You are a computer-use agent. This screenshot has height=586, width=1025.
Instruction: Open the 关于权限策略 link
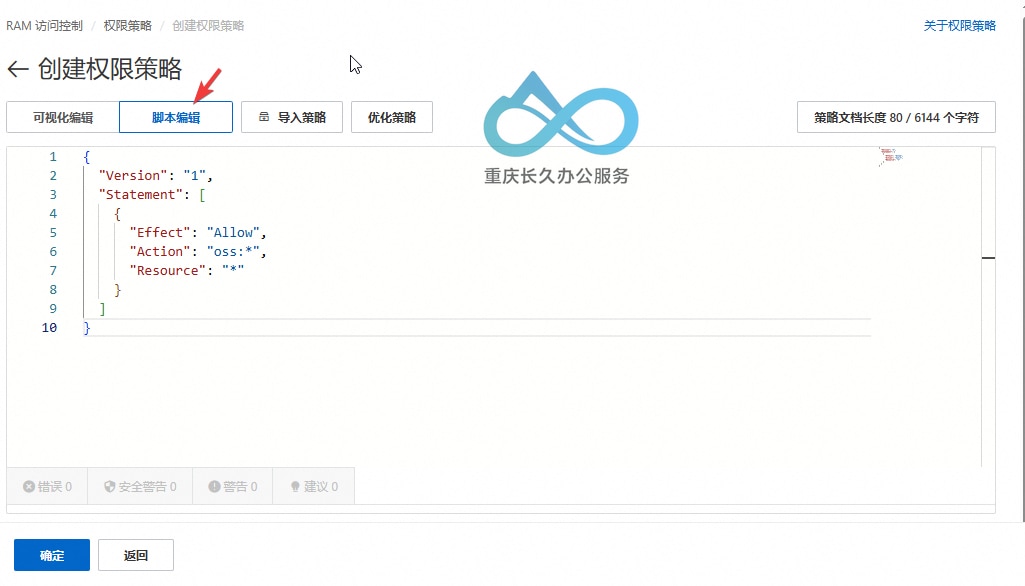[960, 26]
